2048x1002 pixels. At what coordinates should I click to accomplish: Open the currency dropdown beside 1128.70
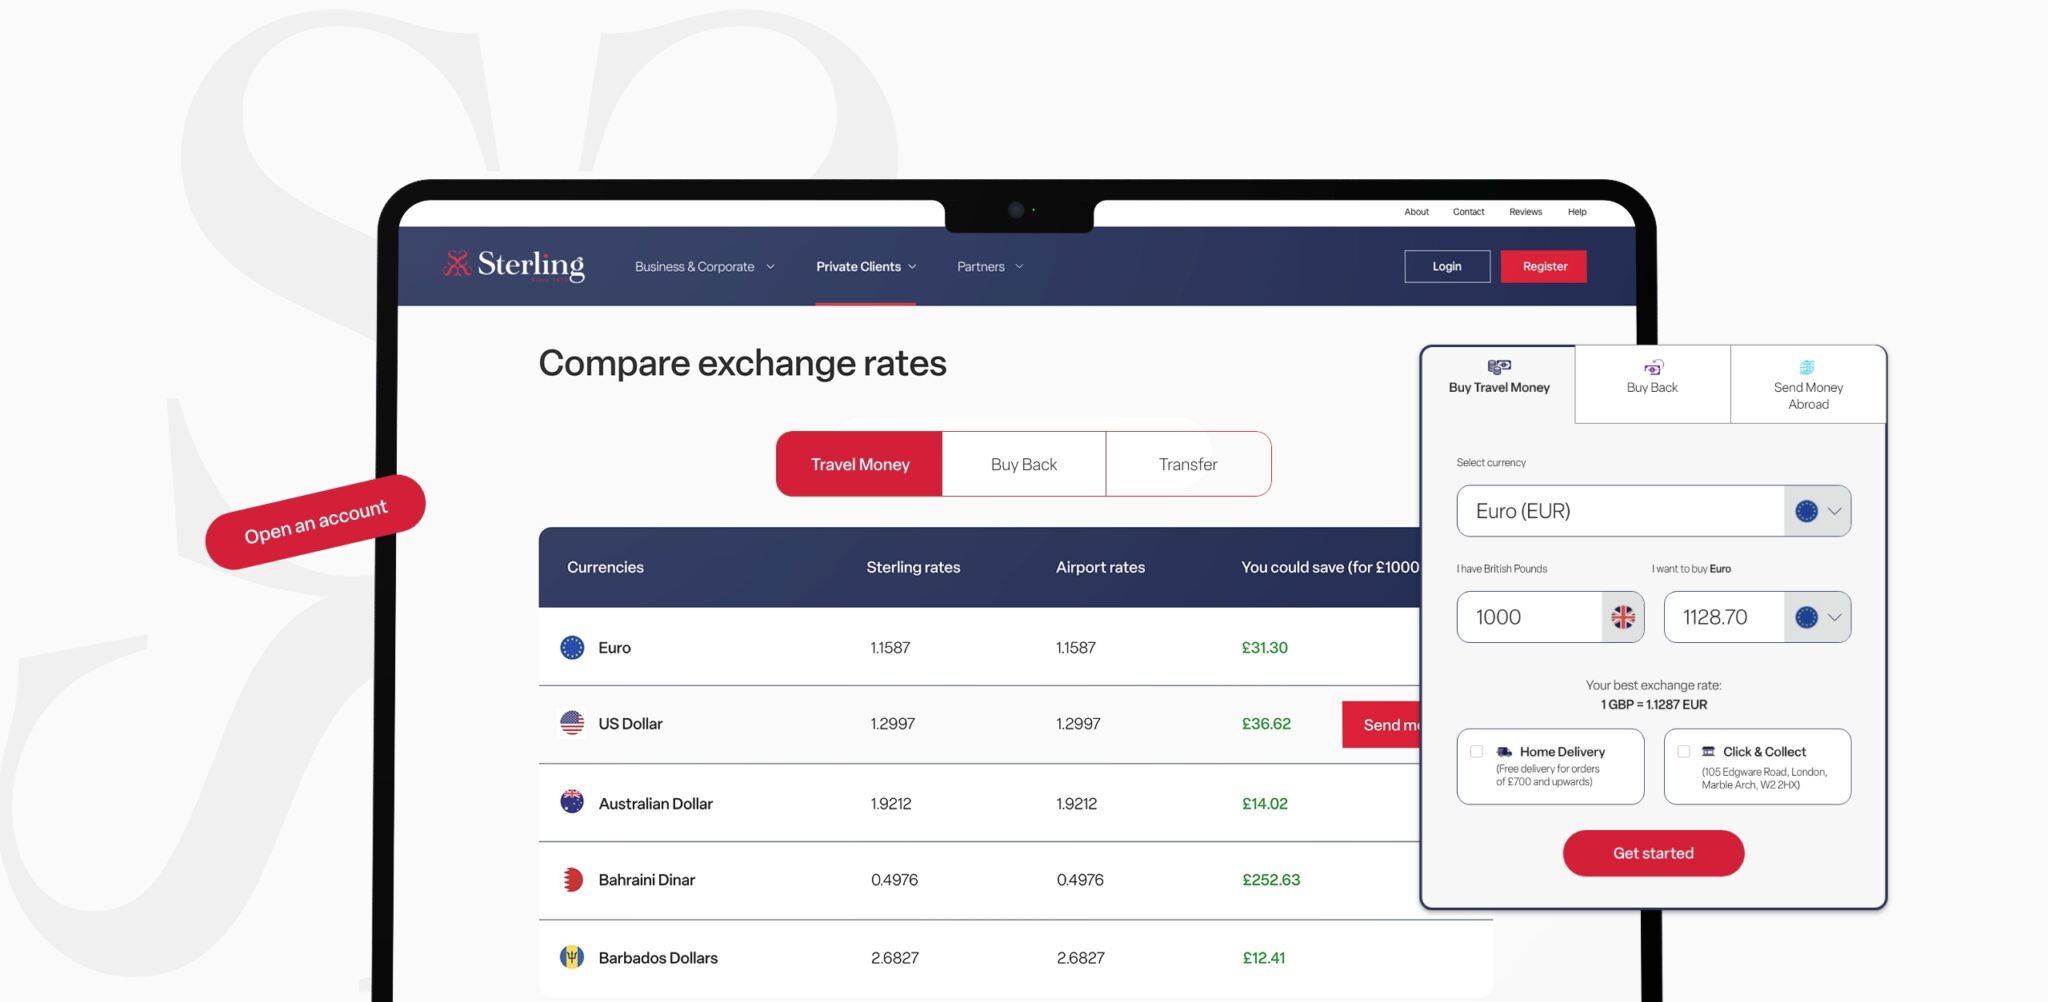1818,617
